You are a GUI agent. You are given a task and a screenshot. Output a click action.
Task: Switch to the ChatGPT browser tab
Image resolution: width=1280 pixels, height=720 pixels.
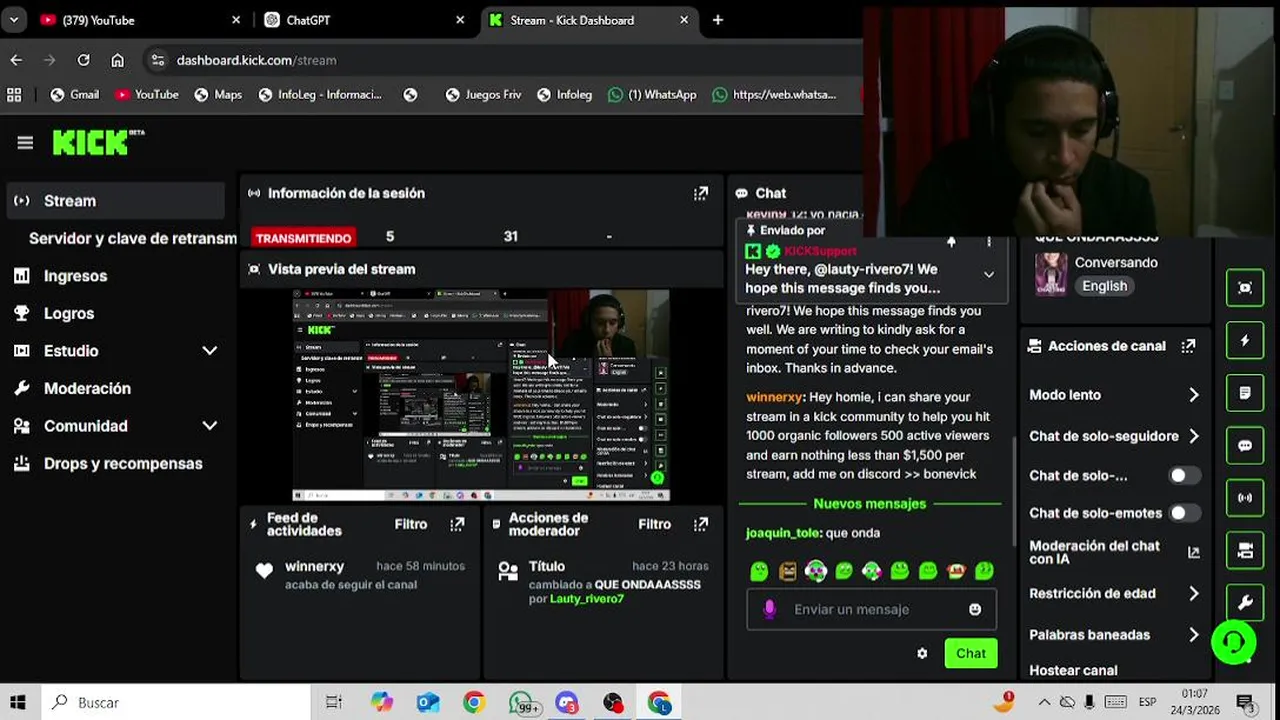pos(364,20)
